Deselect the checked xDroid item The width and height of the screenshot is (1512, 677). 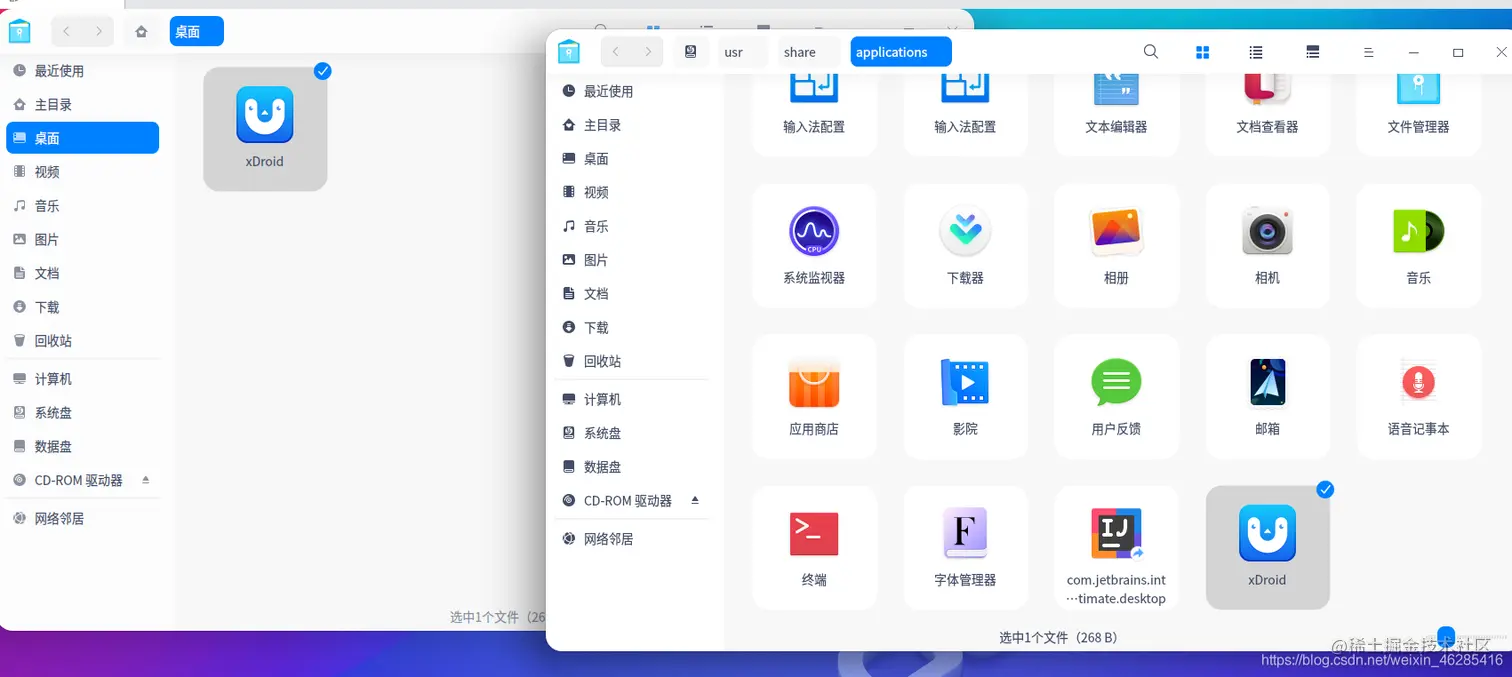click(x=1325, y=490)
